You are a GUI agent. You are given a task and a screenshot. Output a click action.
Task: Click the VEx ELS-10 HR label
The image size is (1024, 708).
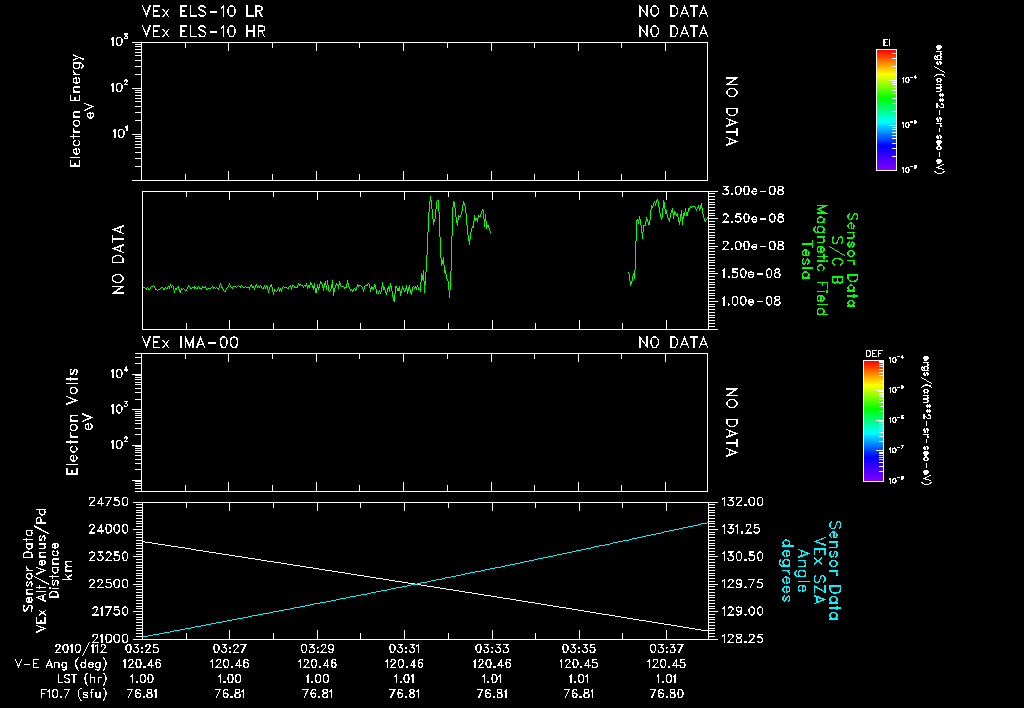pos(203,31)
